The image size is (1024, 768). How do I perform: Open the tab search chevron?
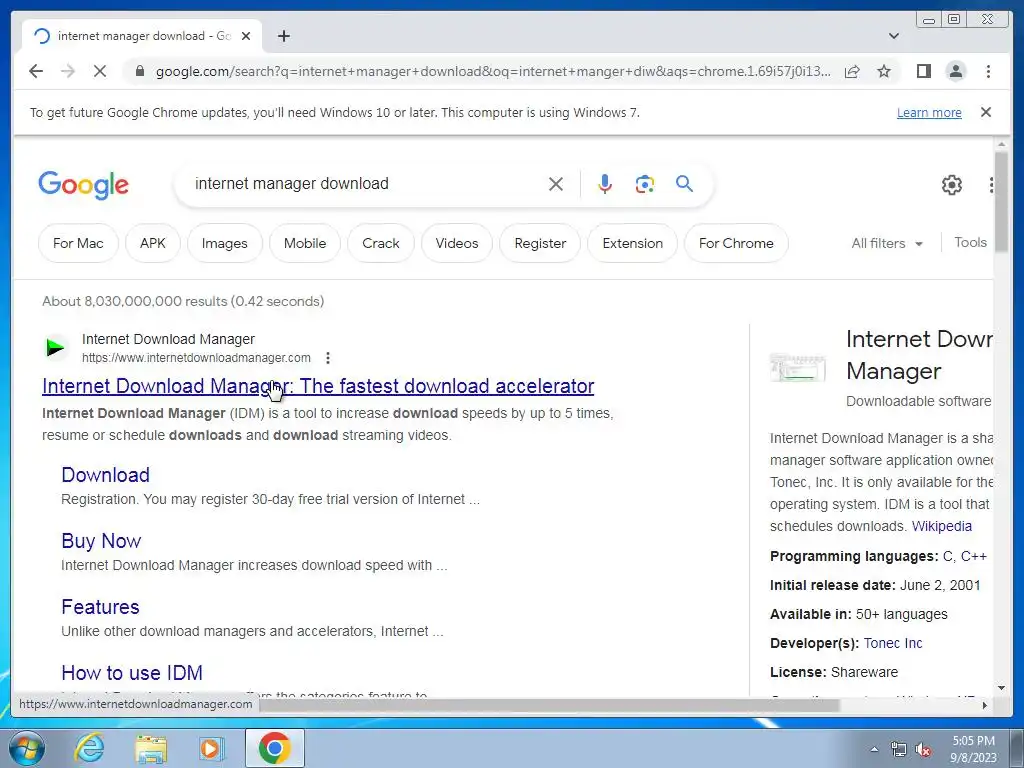coord(894,36)
